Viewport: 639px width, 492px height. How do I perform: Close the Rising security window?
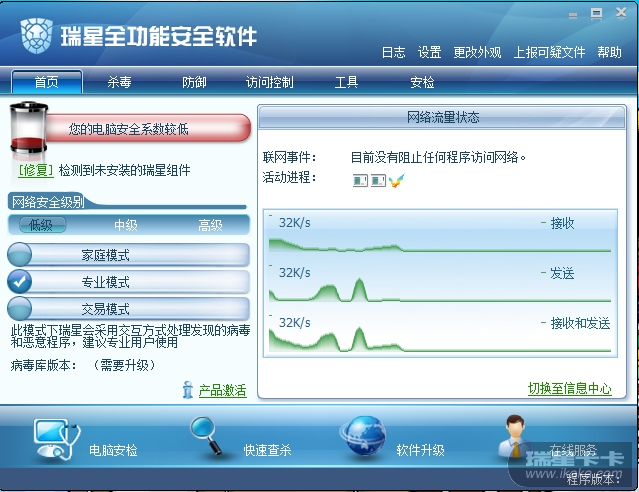pyautogui.click(x=621, y=13)
